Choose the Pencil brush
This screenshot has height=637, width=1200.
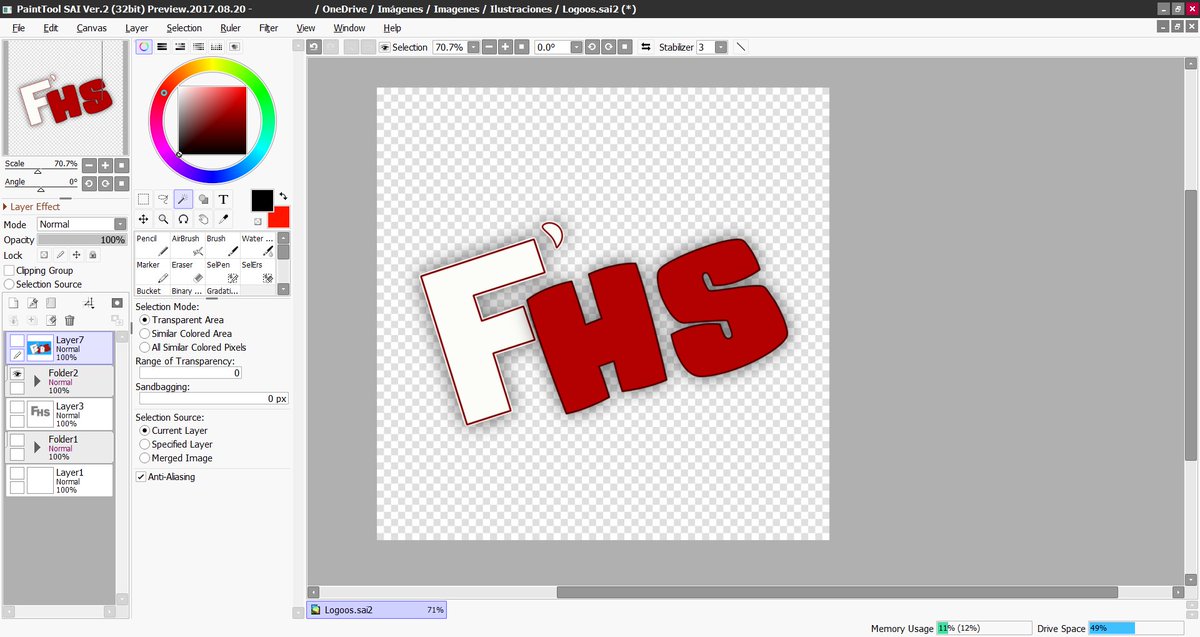click(x=151, y=245)
